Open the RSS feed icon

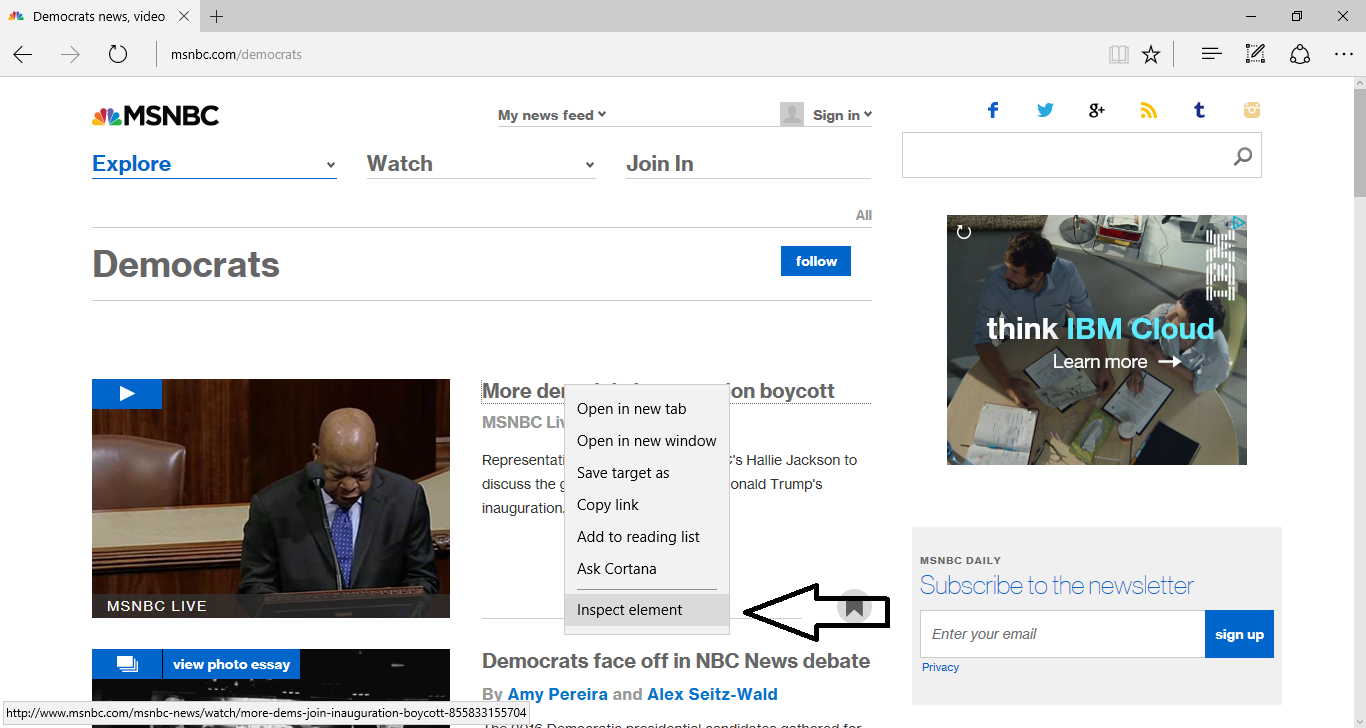coord(1148,110)
